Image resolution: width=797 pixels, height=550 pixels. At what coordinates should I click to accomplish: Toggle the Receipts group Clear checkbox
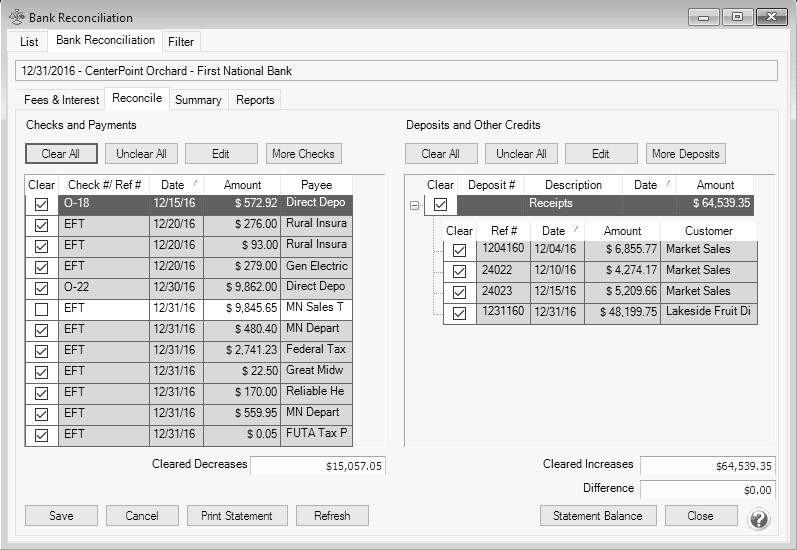coord(440,205)
